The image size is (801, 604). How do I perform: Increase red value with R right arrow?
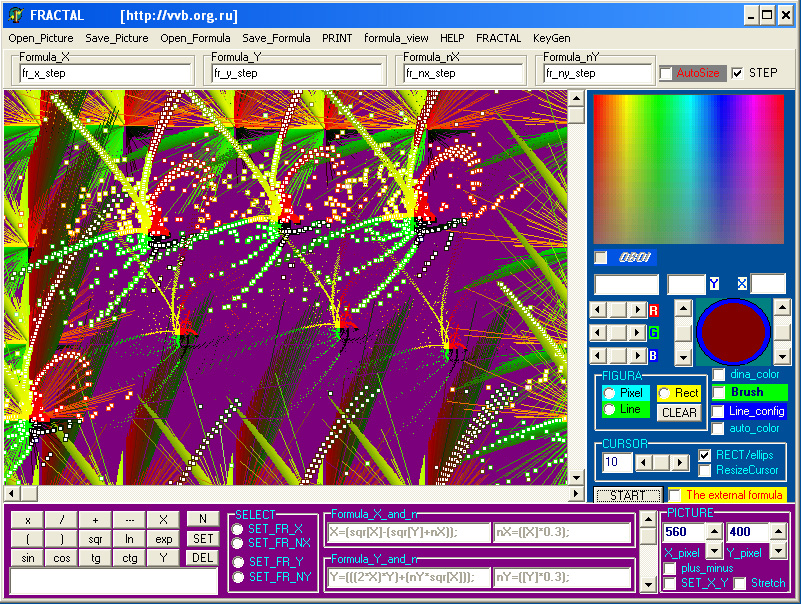637,310
